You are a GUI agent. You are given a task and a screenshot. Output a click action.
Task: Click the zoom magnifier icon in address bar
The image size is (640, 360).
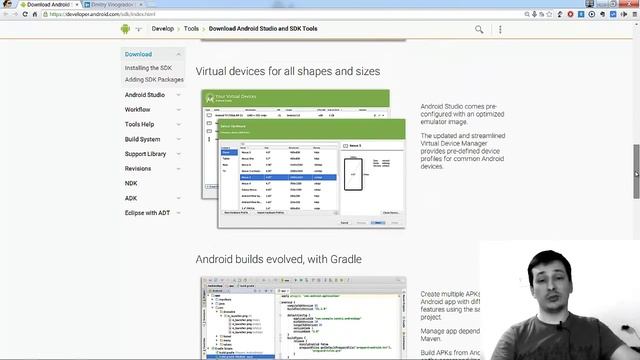[x=527, y=14]
